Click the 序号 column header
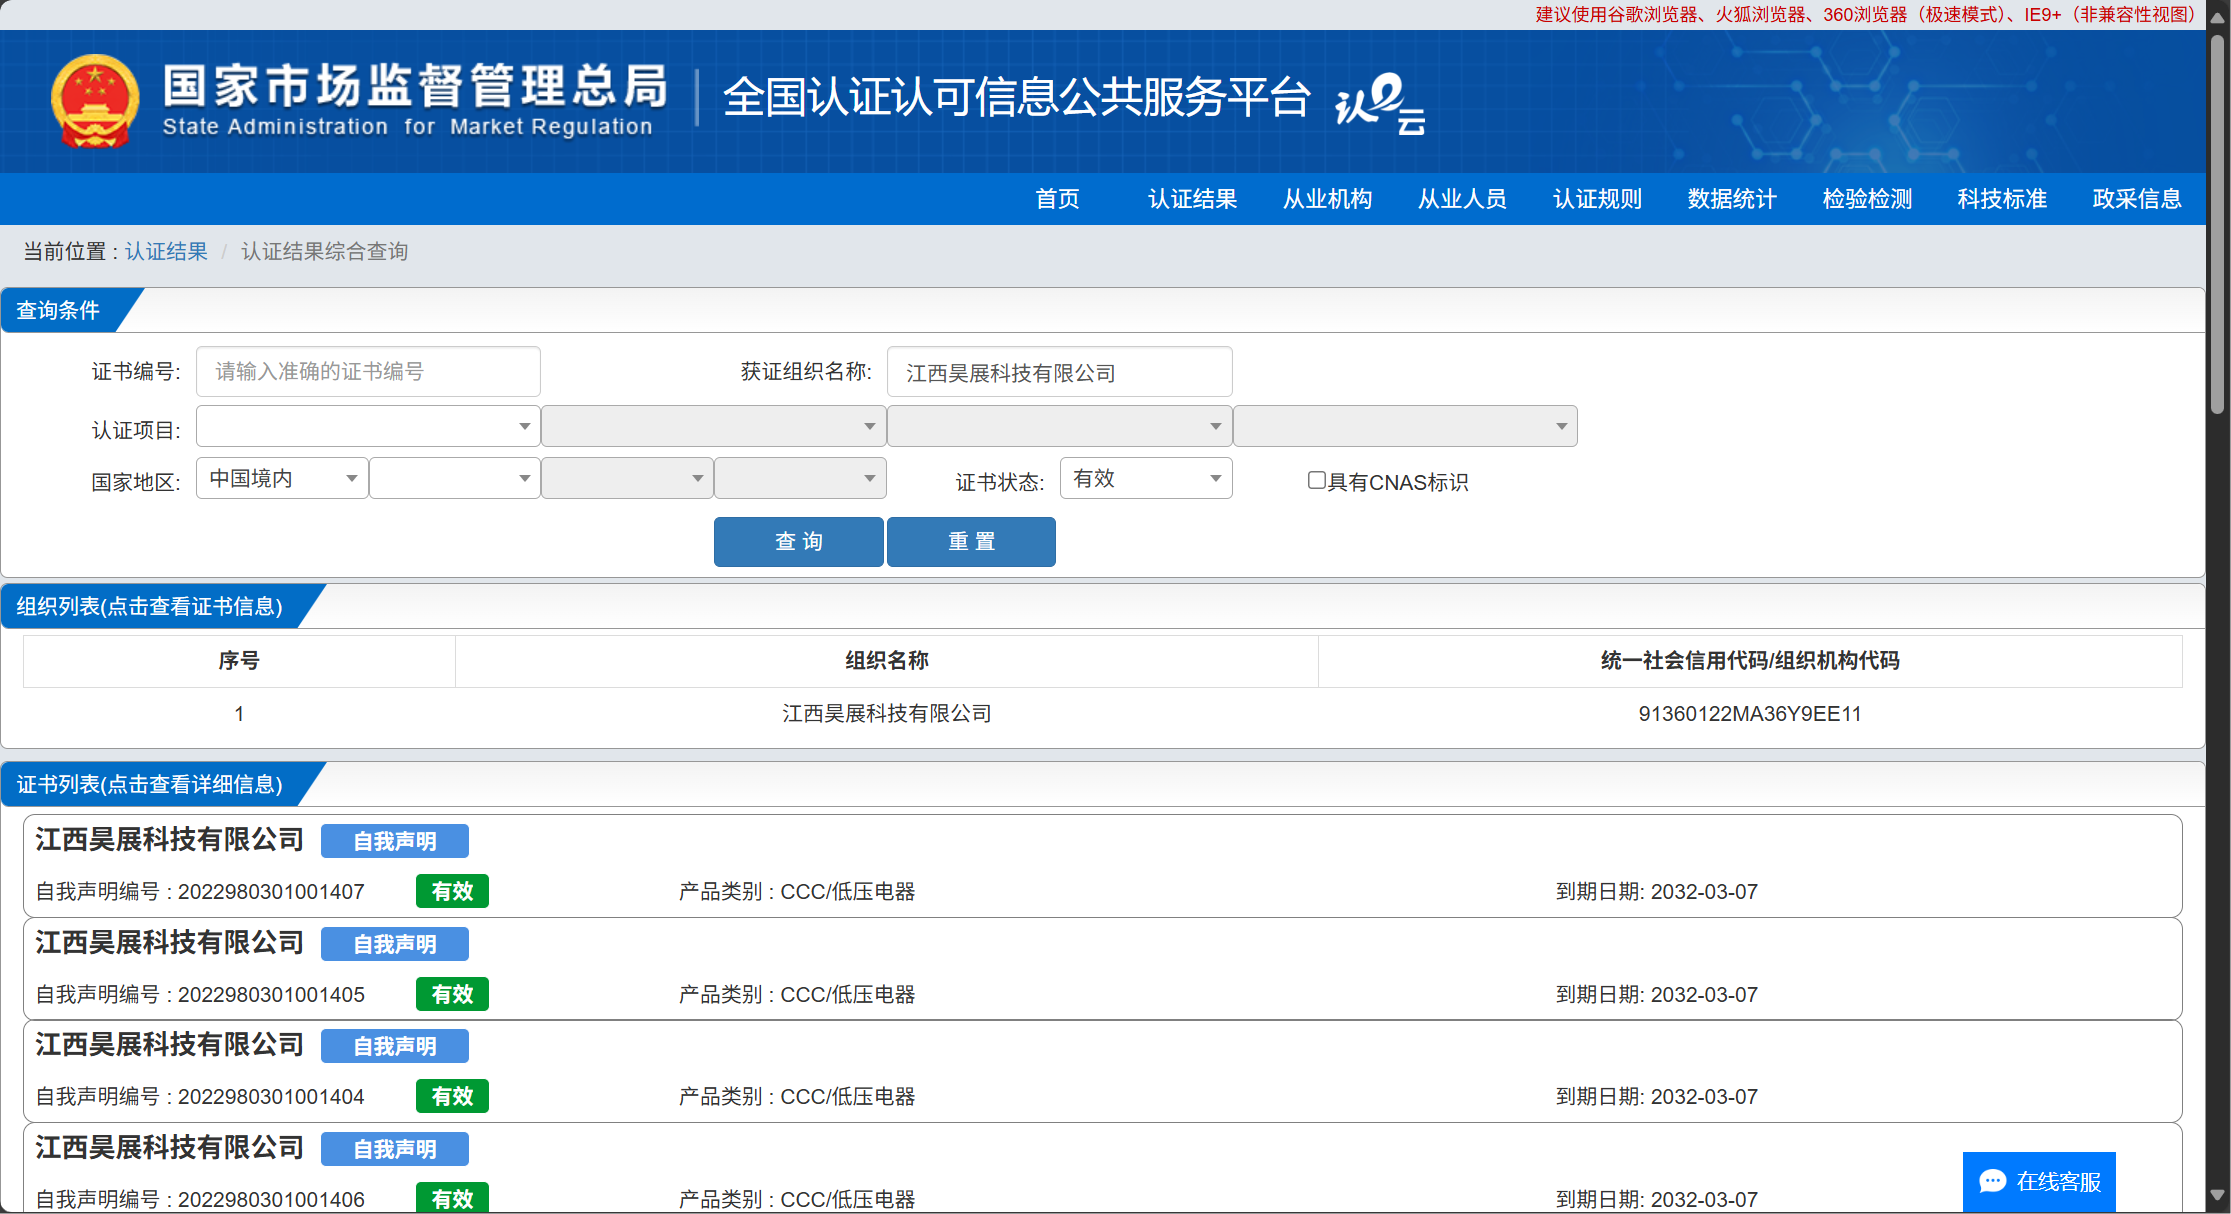The image size is (2231, 1214). tap(239, 660)
